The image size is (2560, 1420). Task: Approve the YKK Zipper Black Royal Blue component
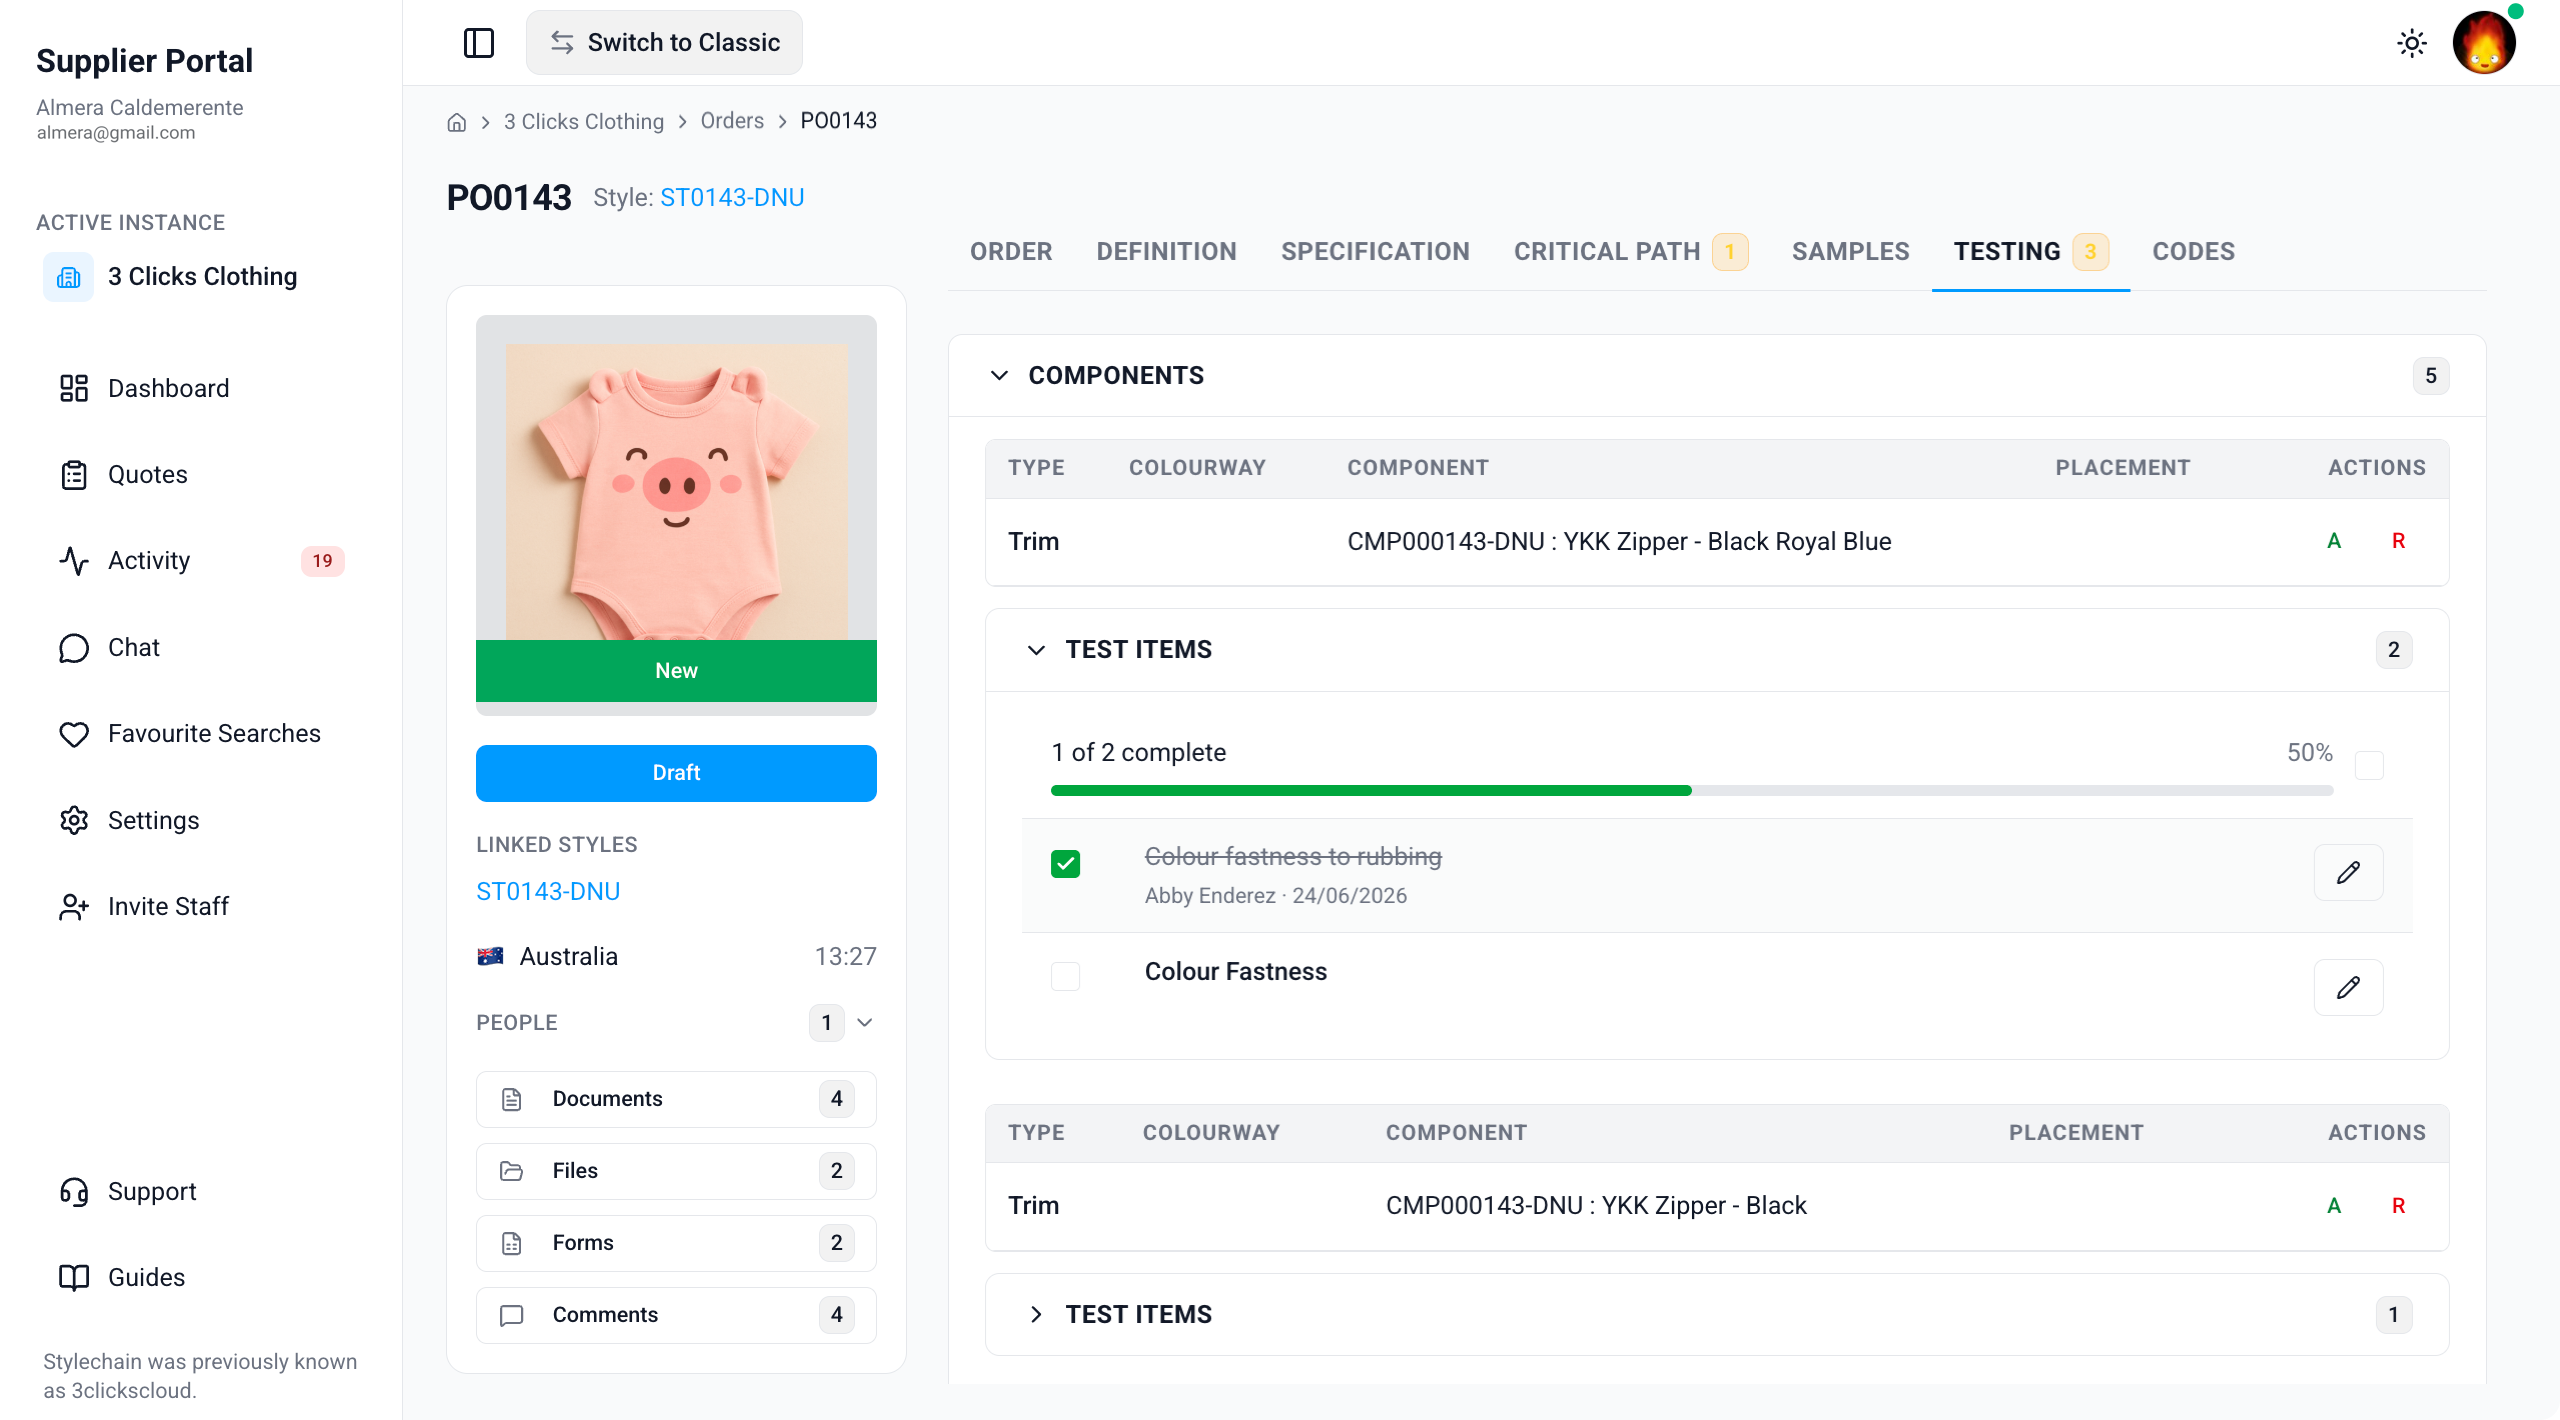pos(2334,541)
